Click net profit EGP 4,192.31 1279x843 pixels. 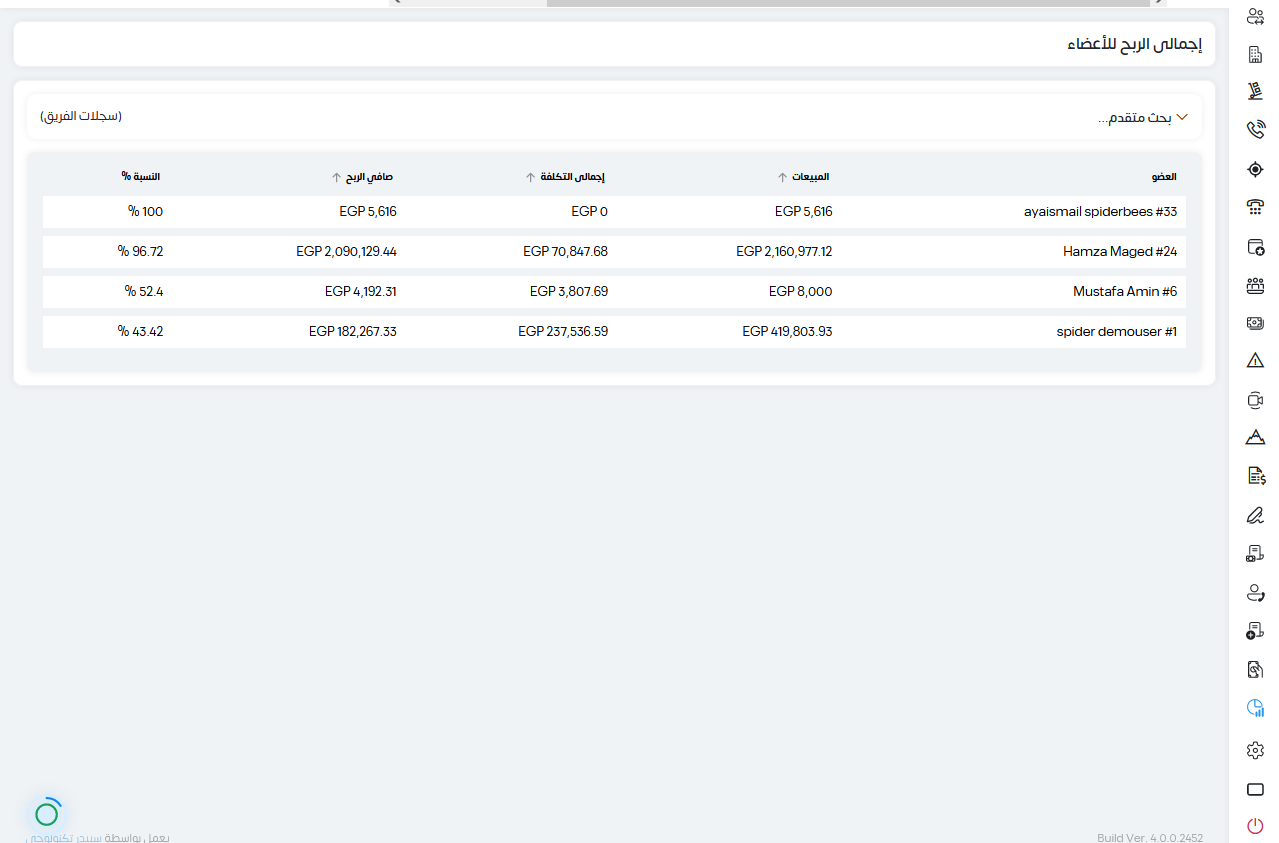coord(361,291)
